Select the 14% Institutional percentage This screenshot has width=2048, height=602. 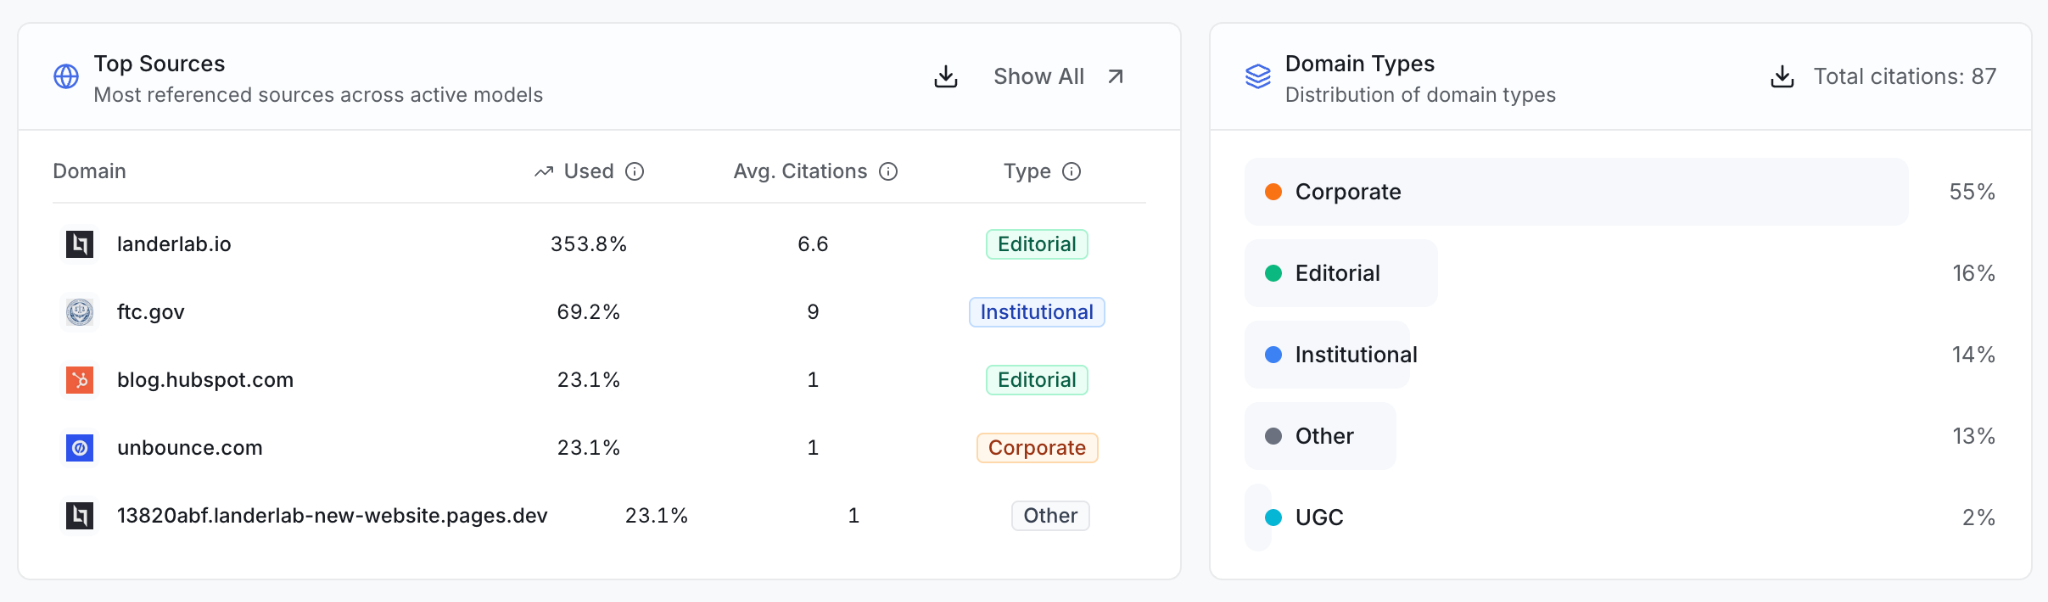(1974, 355)
